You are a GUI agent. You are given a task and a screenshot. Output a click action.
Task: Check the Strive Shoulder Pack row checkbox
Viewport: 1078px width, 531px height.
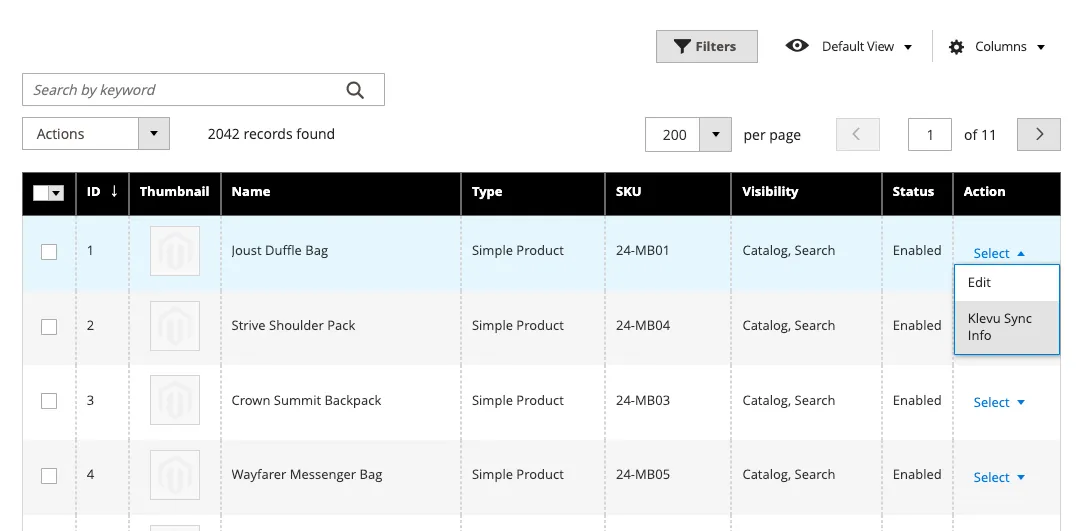point(49,326)
